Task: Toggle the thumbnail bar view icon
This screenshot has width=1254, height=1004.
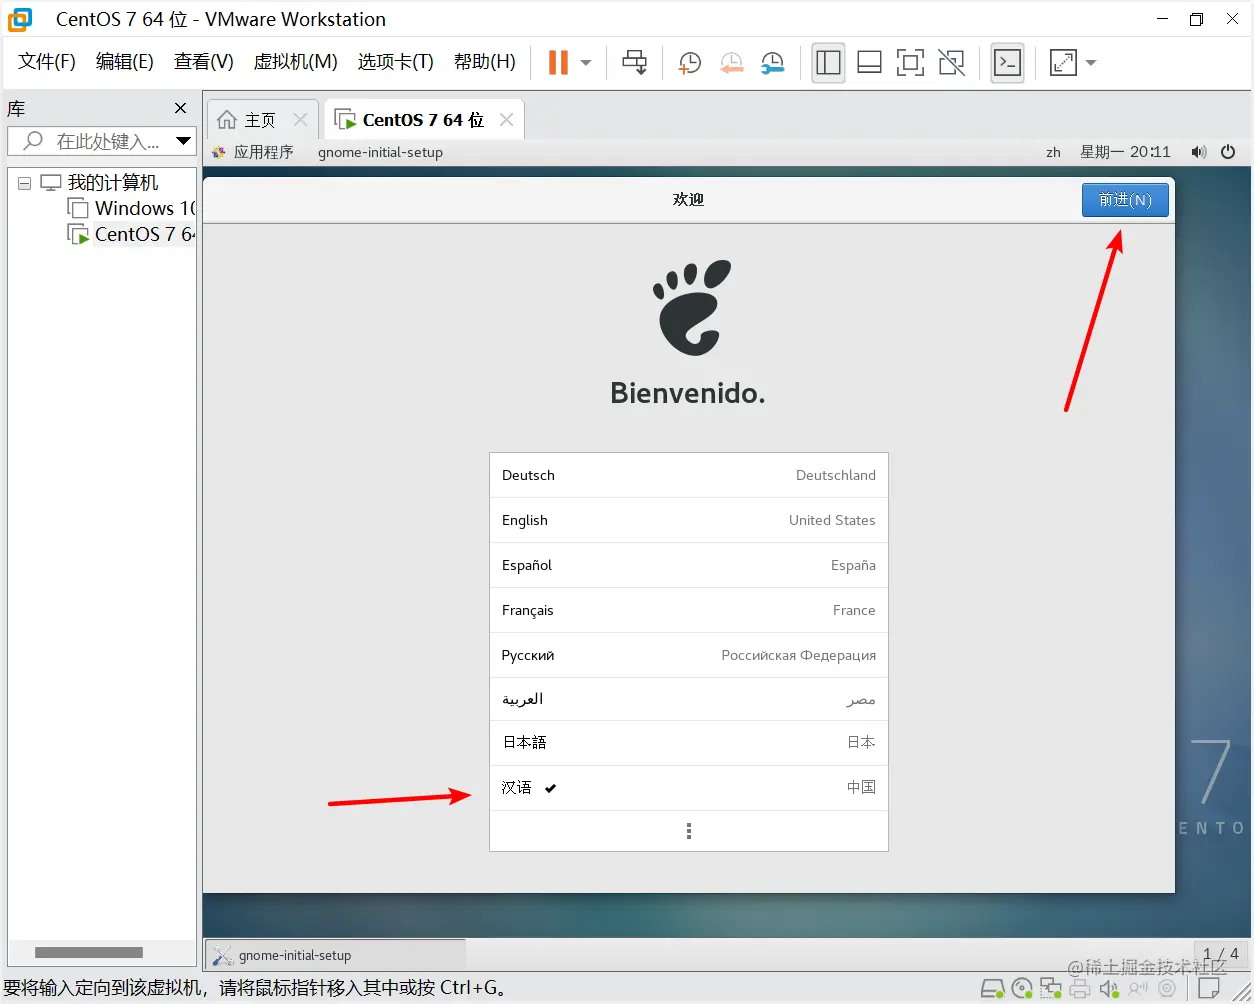Action: click(869, 62)
